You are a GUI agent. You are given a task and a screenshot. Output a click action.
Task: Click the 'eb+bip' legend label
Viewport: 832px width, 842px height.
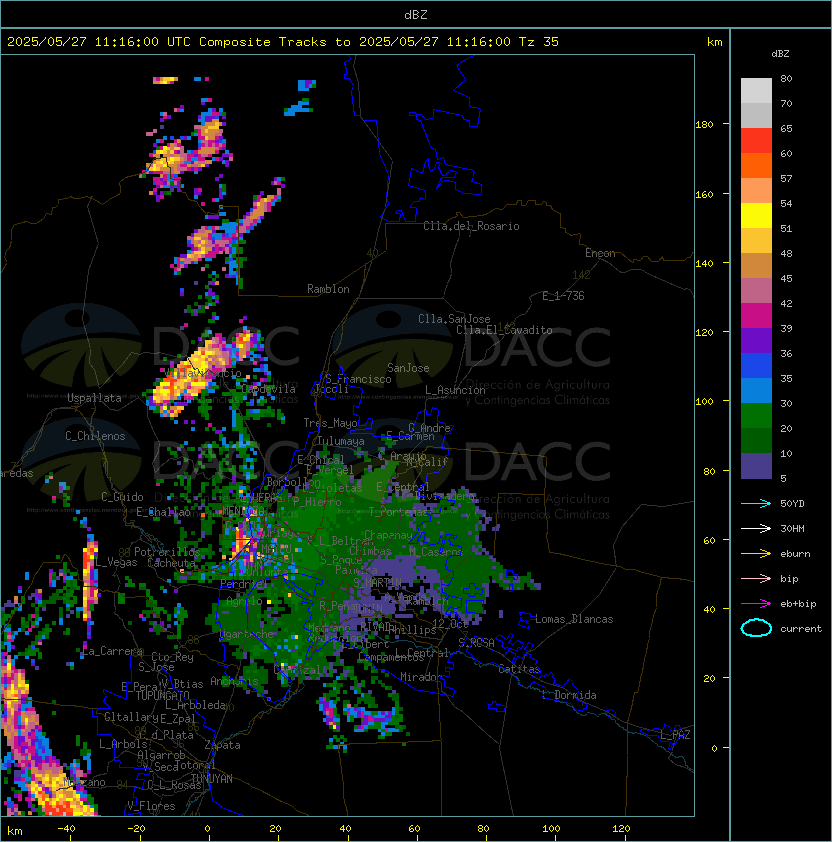pyautogui.click(x=798, y=604)
